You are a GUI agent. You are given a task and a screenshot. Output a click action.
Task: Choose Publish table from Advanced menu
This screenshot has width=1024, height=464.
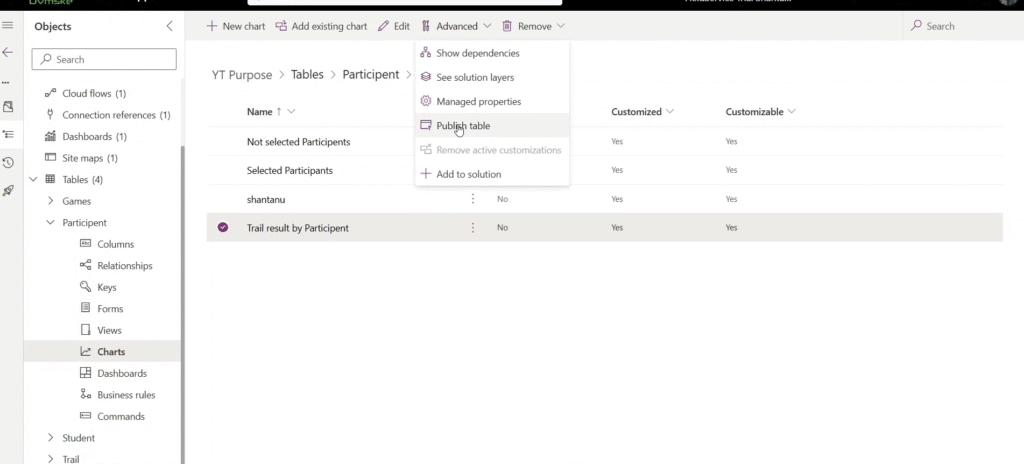click(x=463, y=126)
